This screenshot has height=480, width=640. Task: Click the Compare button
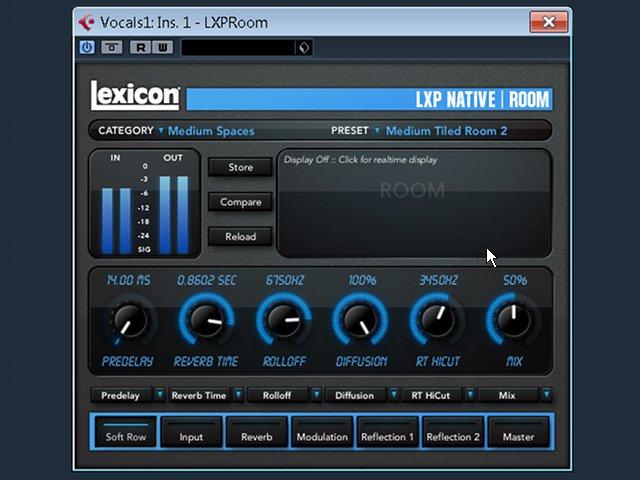coord(240,202)
